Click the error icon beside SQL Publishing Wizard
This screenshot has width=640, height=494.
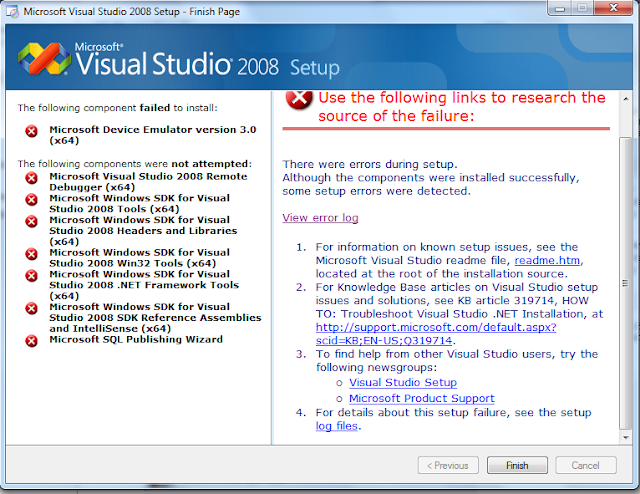31,341
